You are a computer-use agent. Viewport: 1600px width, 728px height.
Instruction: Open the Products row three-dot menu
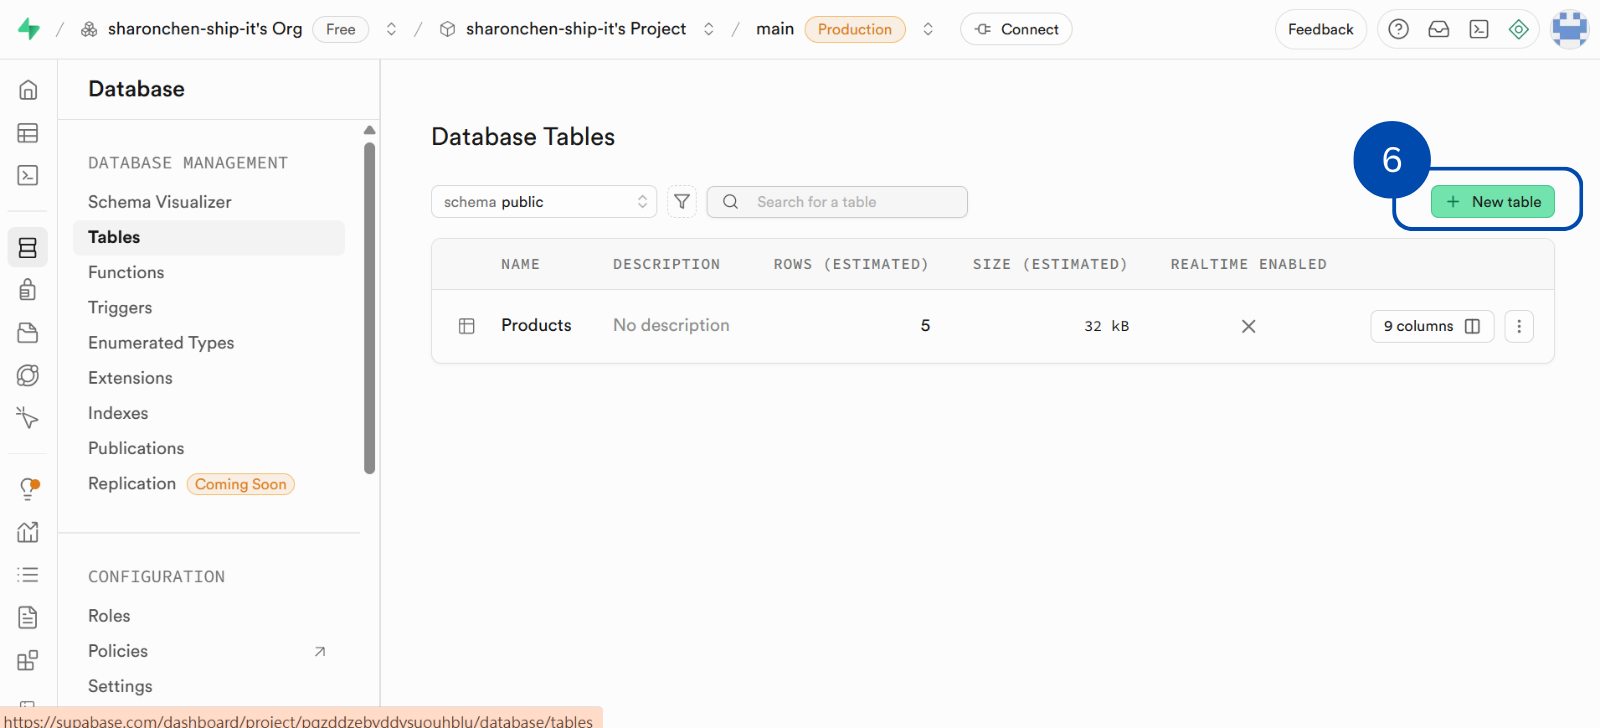pyautogui.click(x=1518, y=326)
